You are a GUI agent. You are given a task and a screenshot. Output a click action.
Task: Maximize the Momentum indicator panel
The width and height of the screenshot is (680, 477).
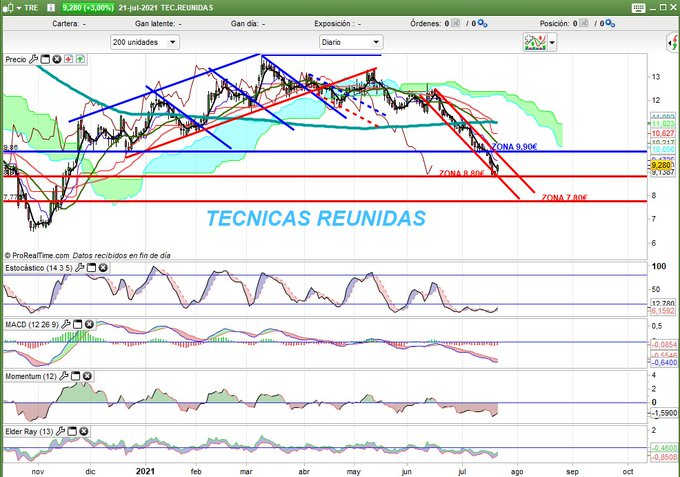tap(75, 376)
